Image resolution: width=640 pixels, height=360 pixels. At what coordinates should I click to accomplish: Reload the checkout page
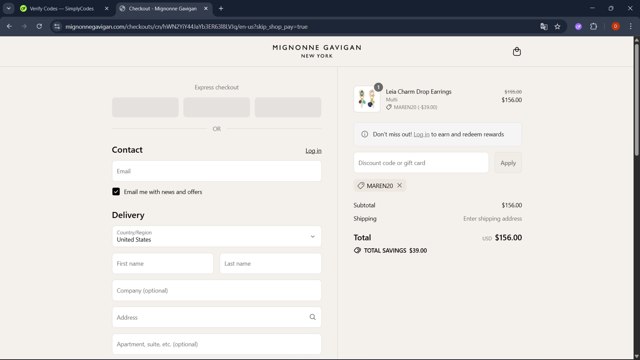click(39, 27)
